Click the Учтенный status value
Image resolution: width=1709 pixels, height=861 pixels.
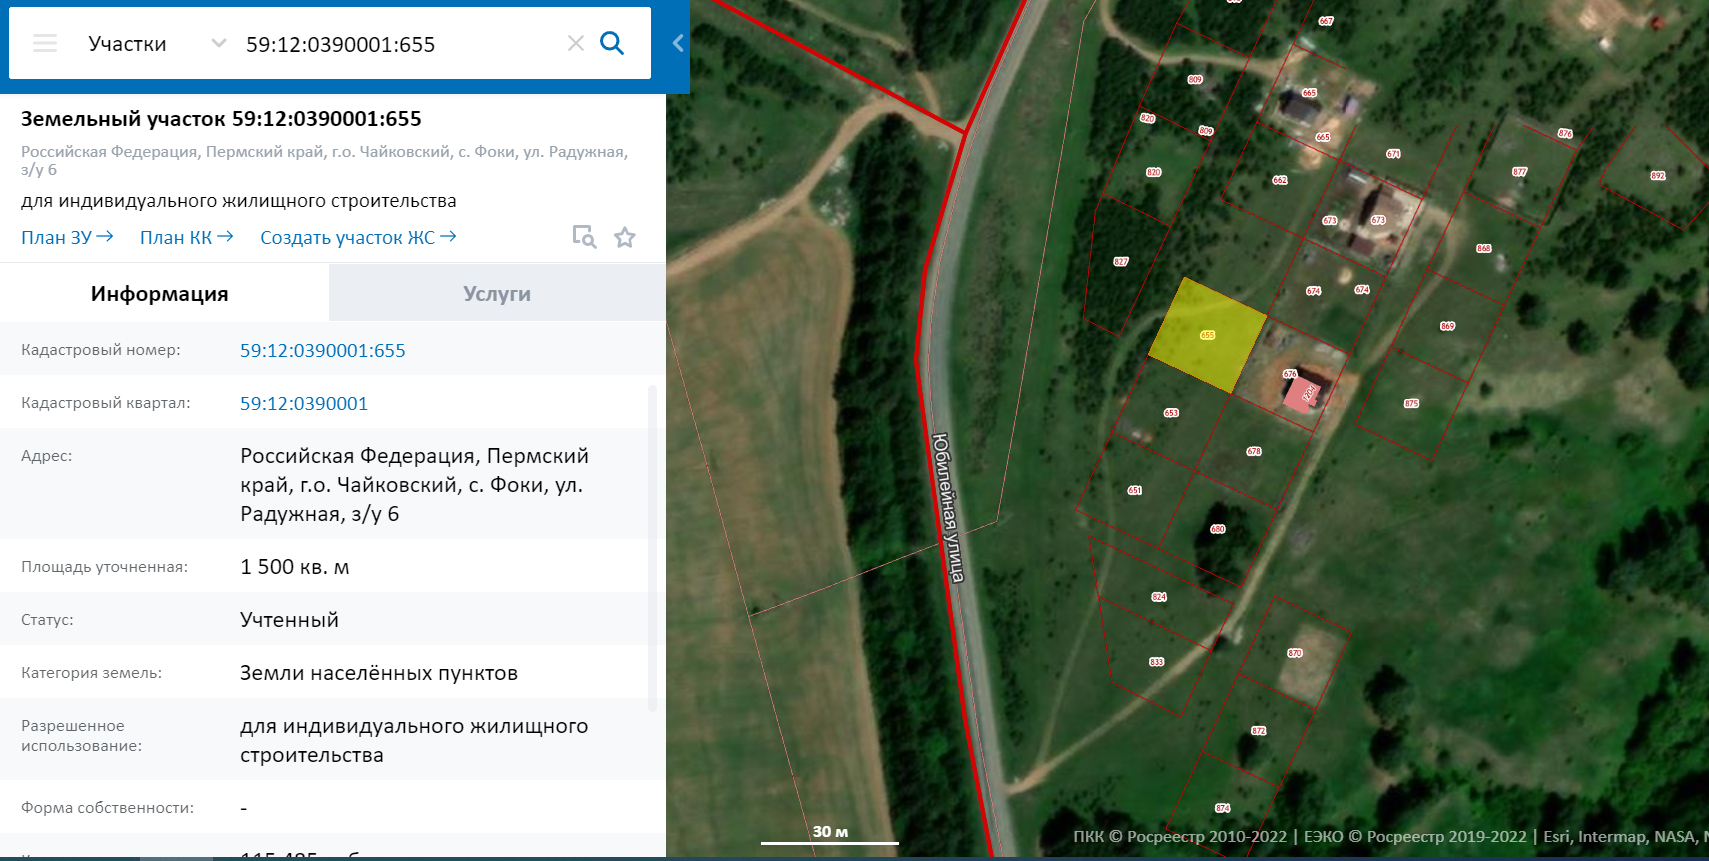point(289,620)
